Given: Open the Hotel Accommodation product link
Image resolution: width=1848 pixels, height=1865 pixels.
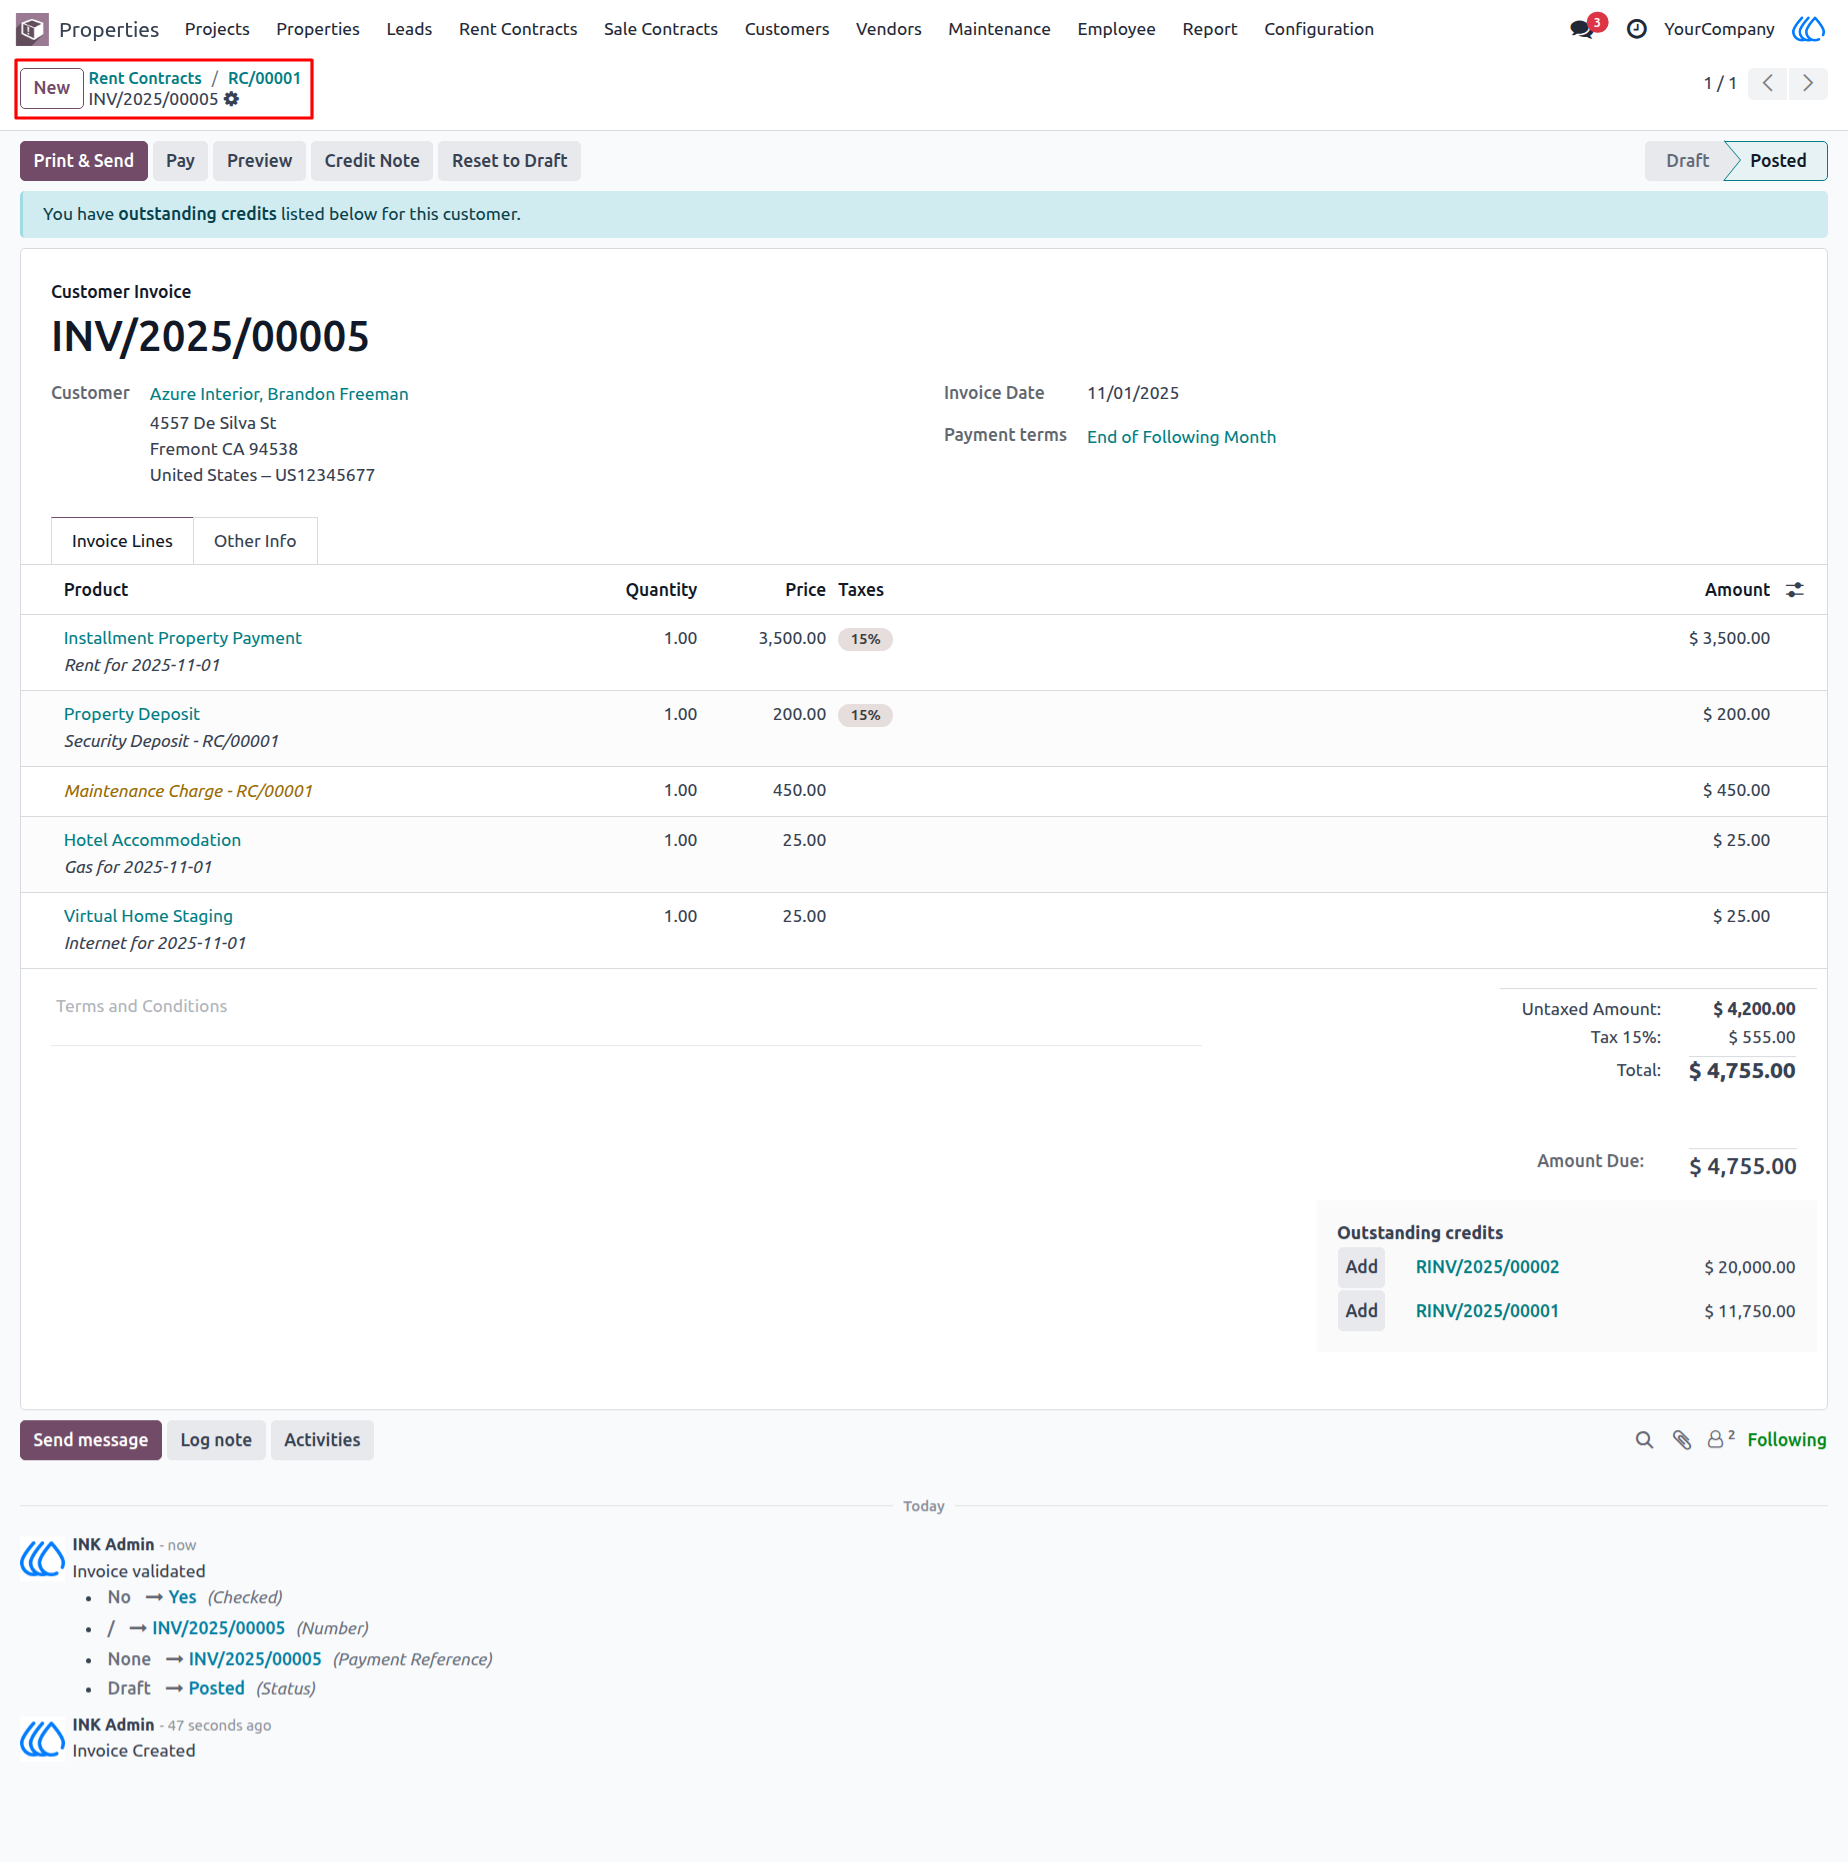Looking at the screenshot, I should [x=152, y=840].
